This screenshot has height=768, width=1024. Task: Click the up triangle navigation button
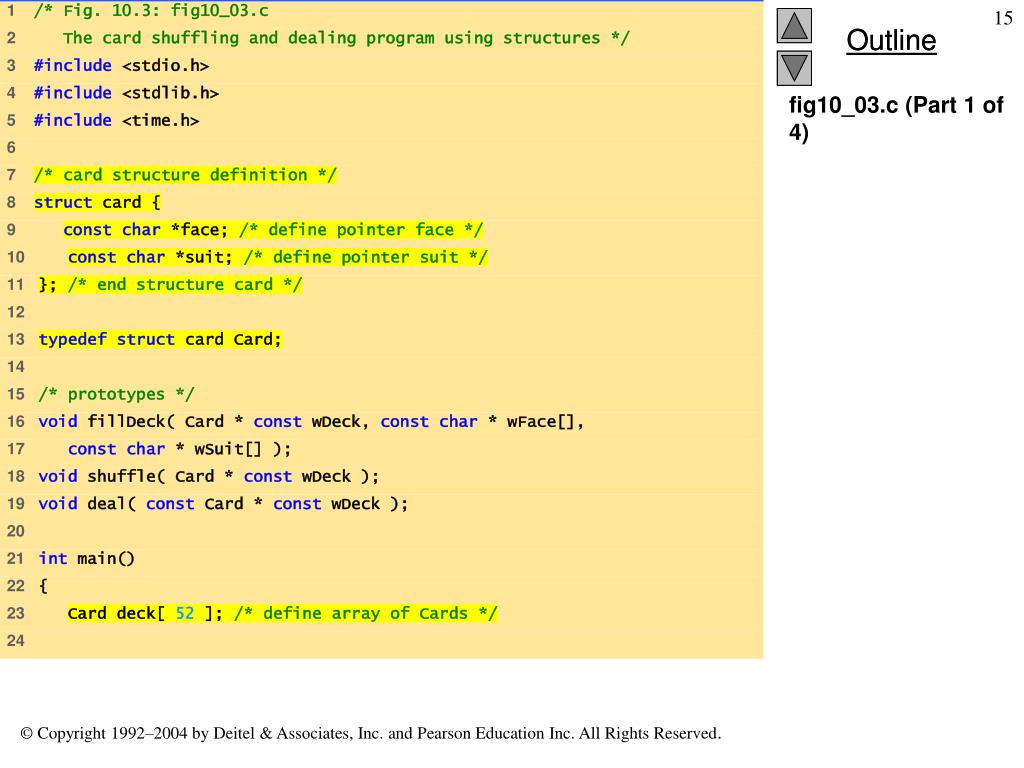pyautogui.click(x=794, y=25)
